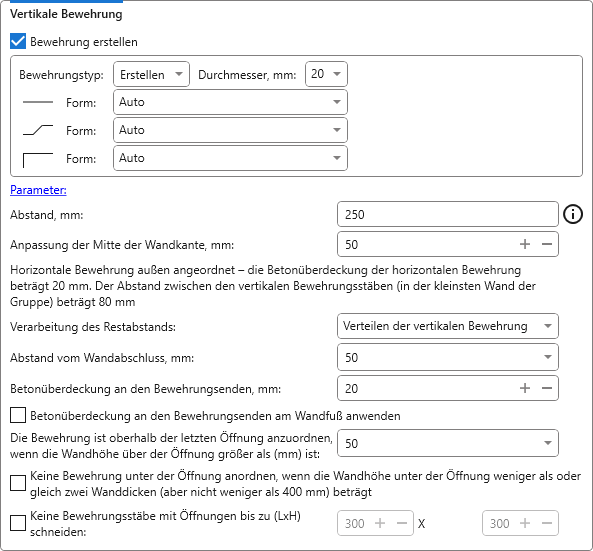Click the L-shaped bar form icon

[38, 160]
